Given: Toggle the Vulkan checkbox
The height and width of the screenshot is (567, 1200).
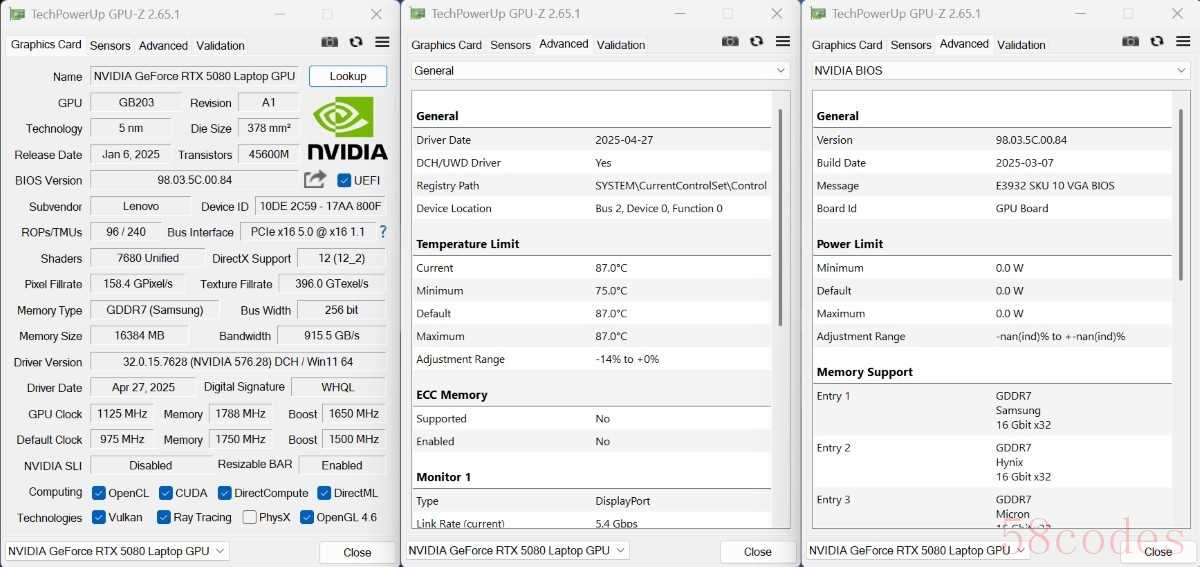Looking at the screenshot, I should [99, 517].
